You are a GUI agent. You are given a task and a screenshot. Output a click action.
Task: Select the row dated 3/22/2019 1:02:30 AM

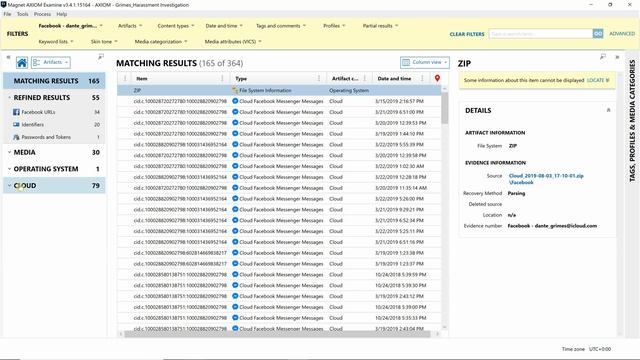[279, 166]
